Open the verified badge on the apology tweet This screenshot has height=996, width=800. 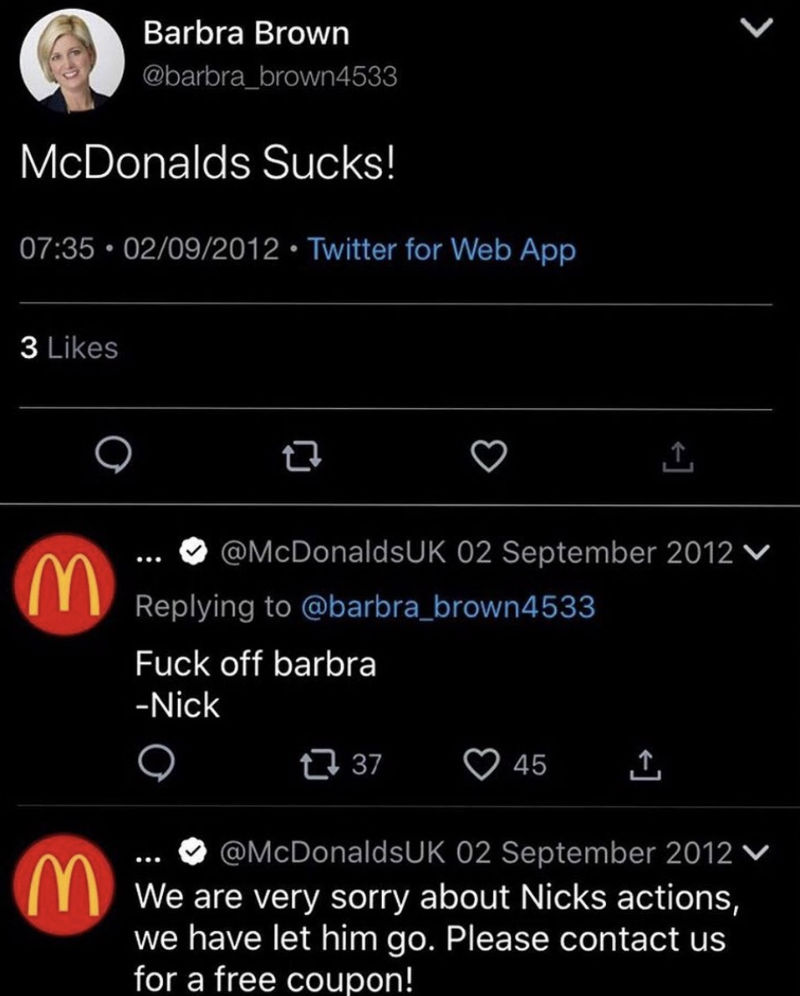click(191, 853)
